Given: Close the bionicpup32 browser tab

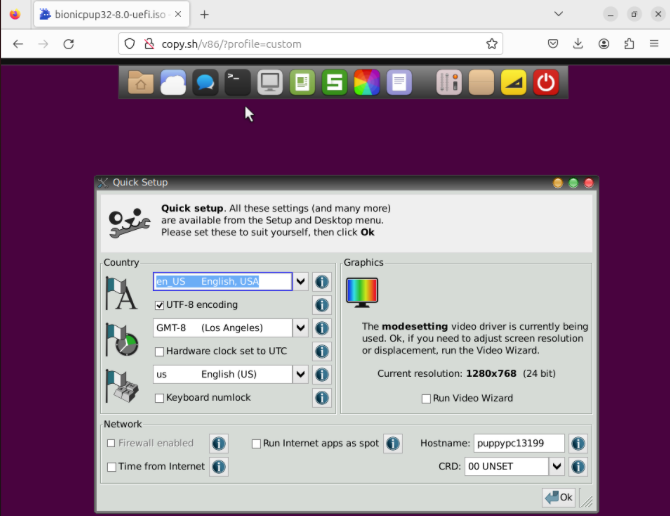Looking at the screenshot, I should (178, 14).
